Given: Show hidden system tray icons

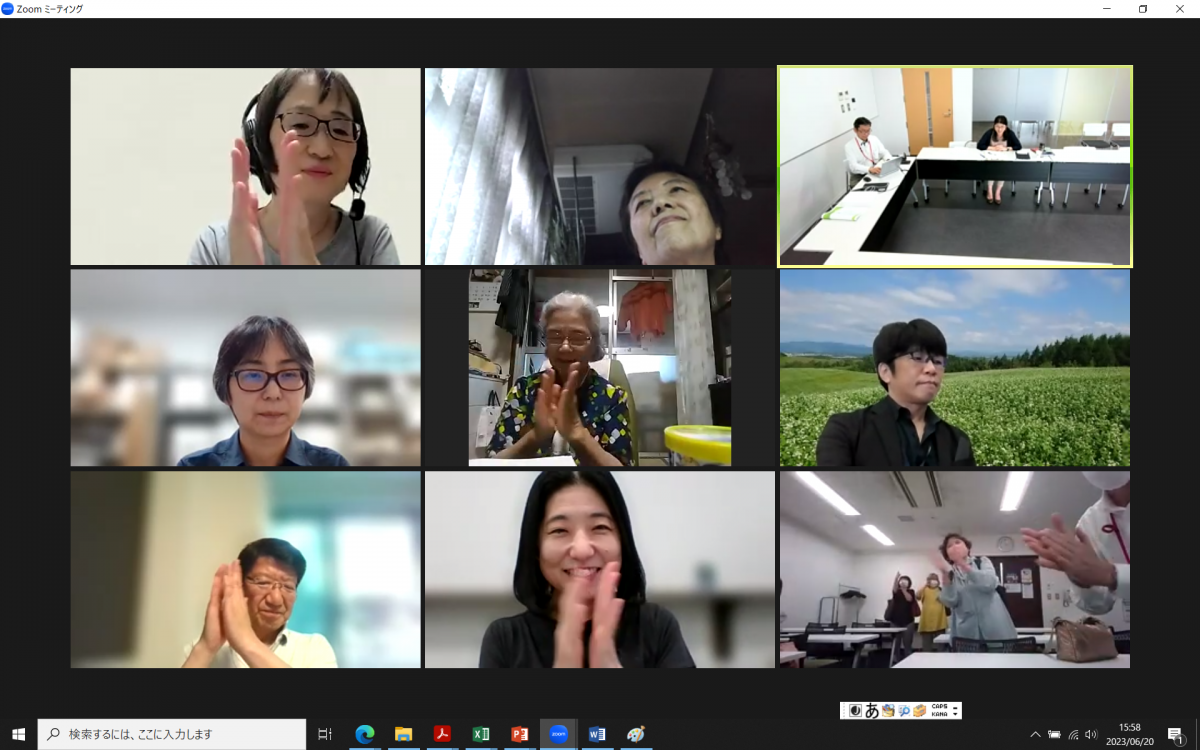Looking at the screenshot, I should tap(1036, 734).
